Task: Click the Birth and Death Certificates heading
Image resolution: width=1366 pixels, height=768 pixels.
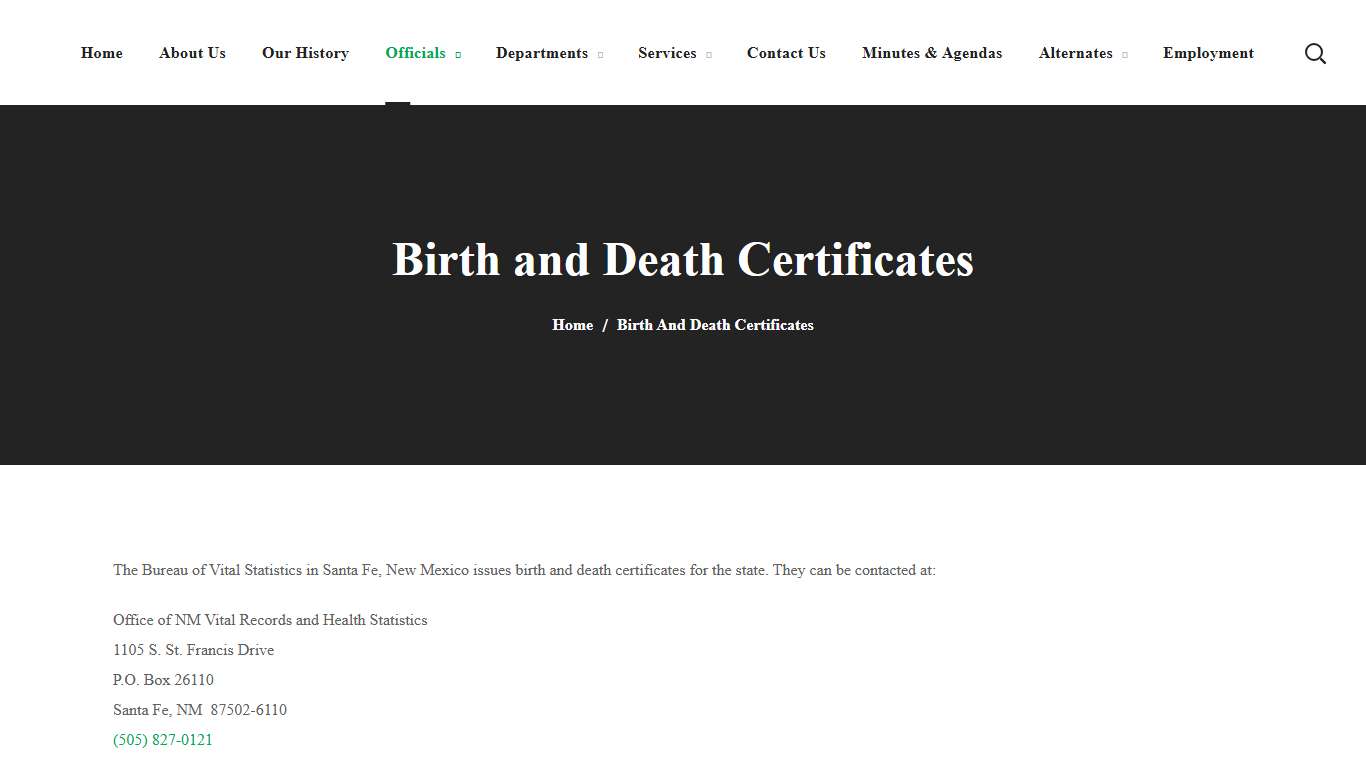Action: 683,259
